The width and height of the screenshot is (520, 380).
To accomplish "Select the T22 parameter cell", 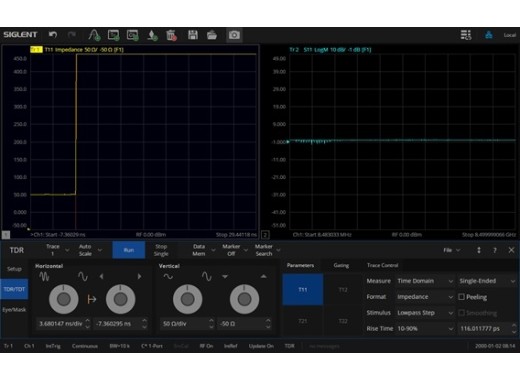I will 343,321.
